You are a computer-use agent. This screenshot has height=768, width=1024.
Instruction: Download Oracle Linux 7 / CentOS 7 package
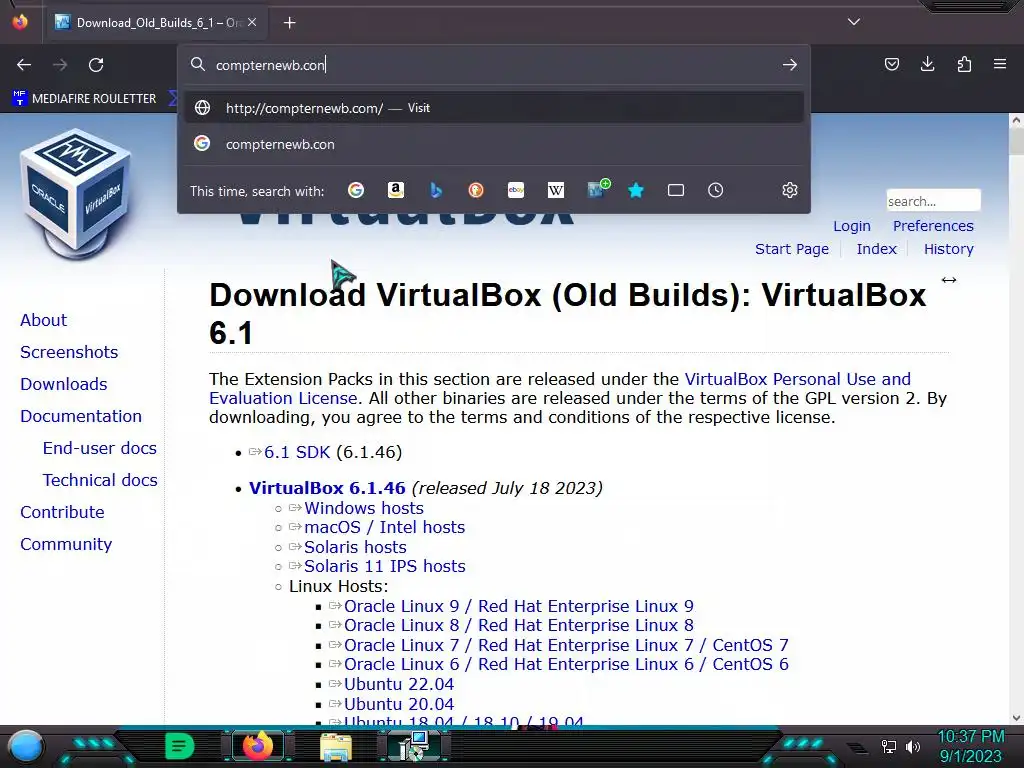(566, 645)
